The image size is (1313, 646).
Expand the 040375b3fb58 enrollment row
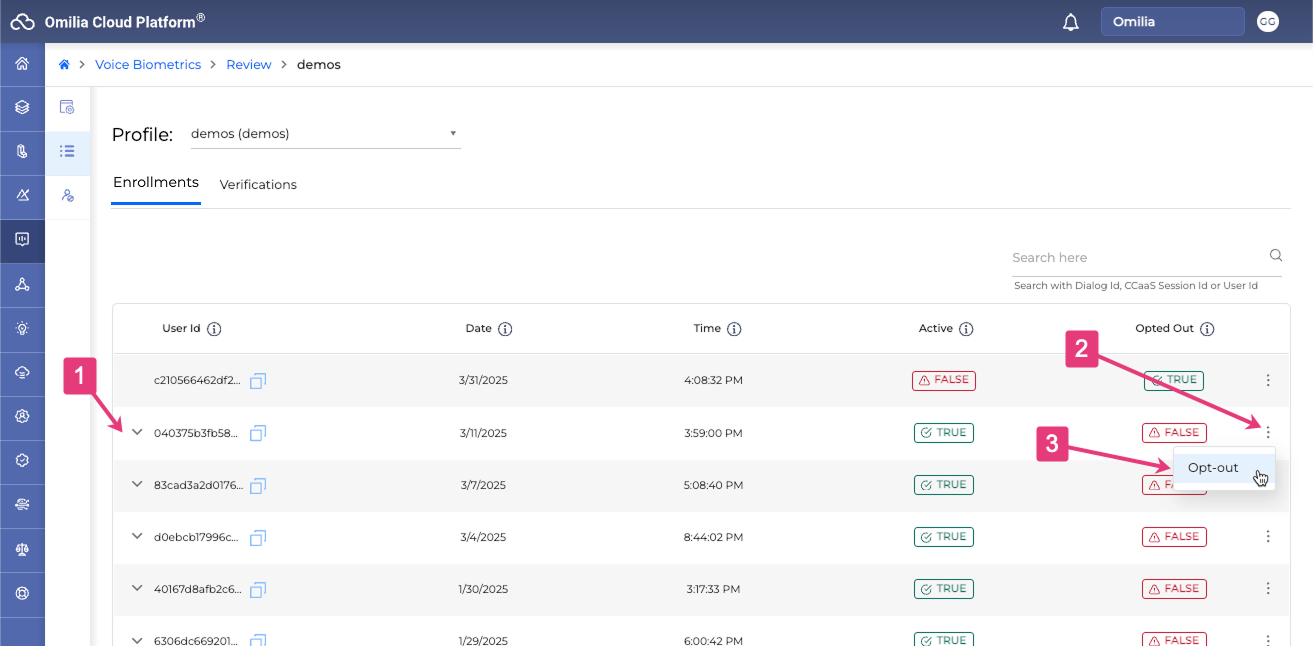point(138,432)
